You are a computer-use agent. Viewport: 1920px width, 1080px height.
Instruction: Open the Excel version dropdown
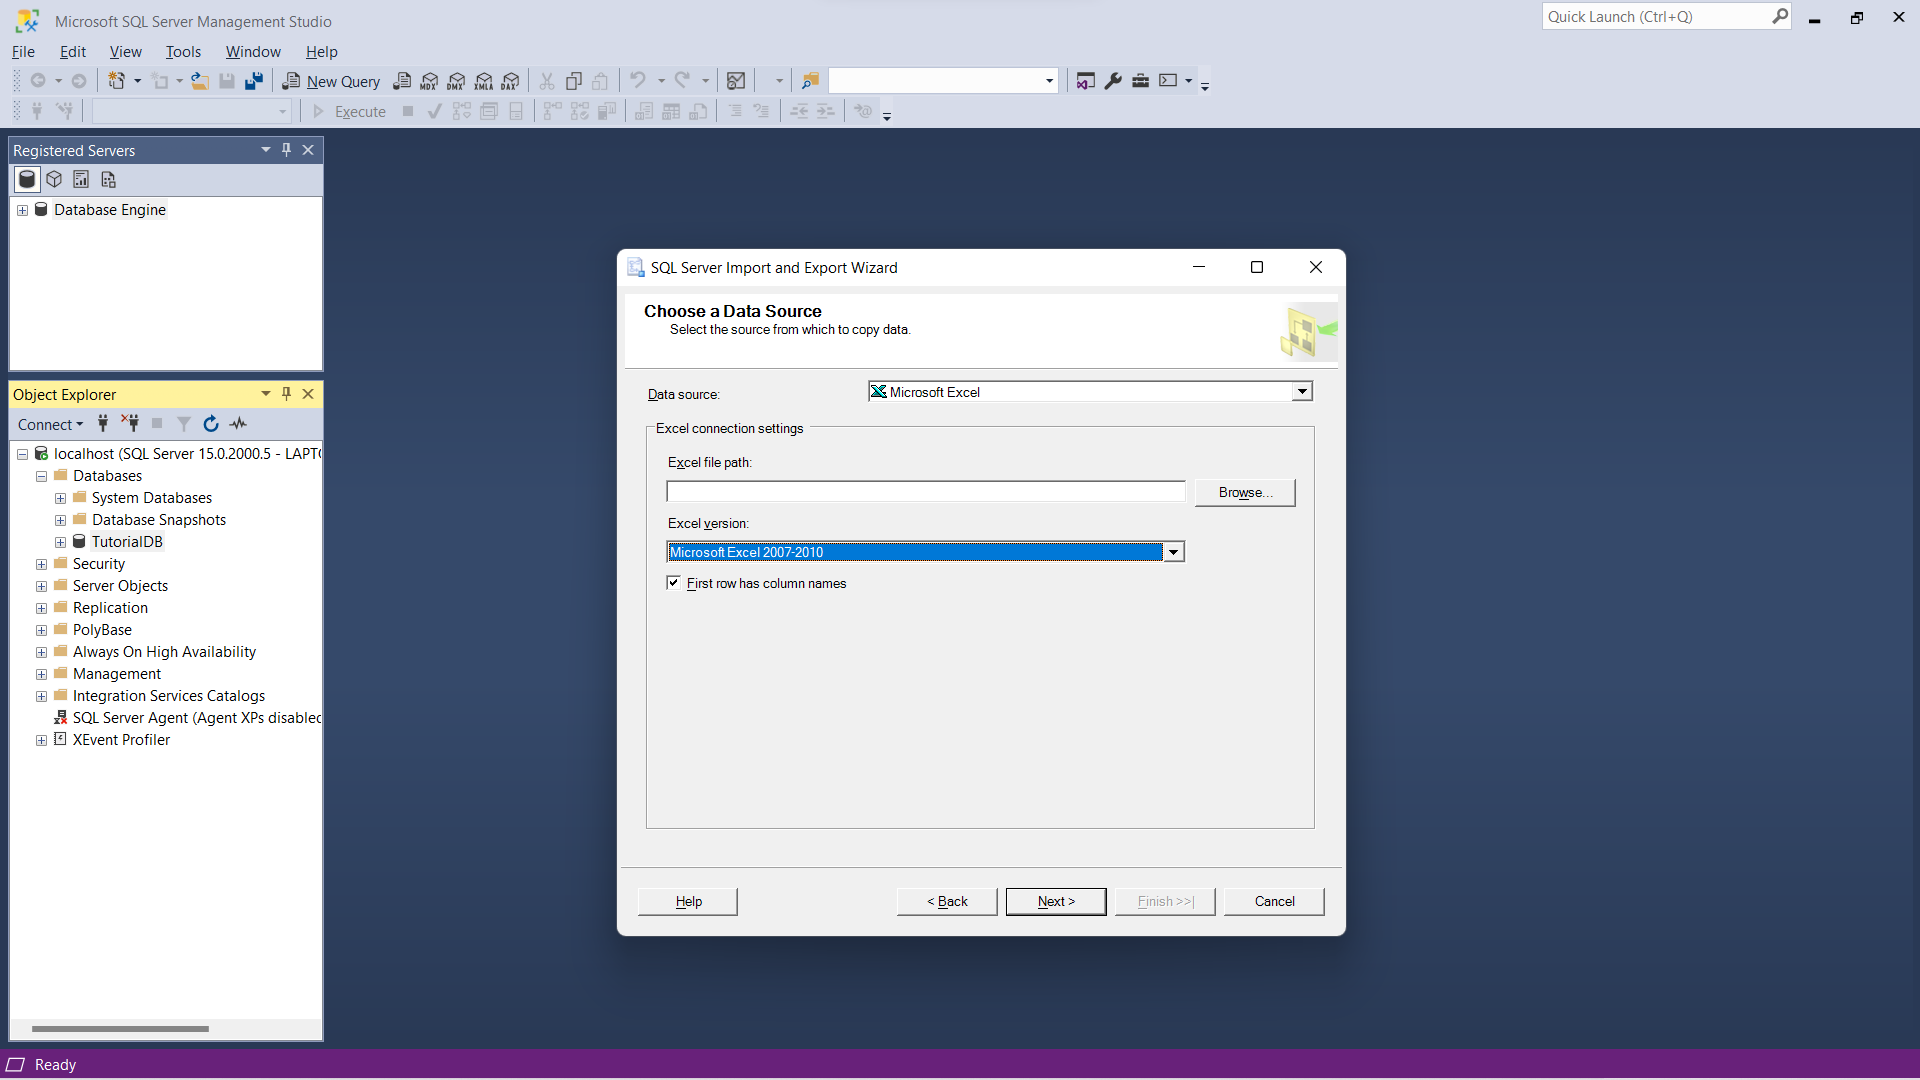1174,552
